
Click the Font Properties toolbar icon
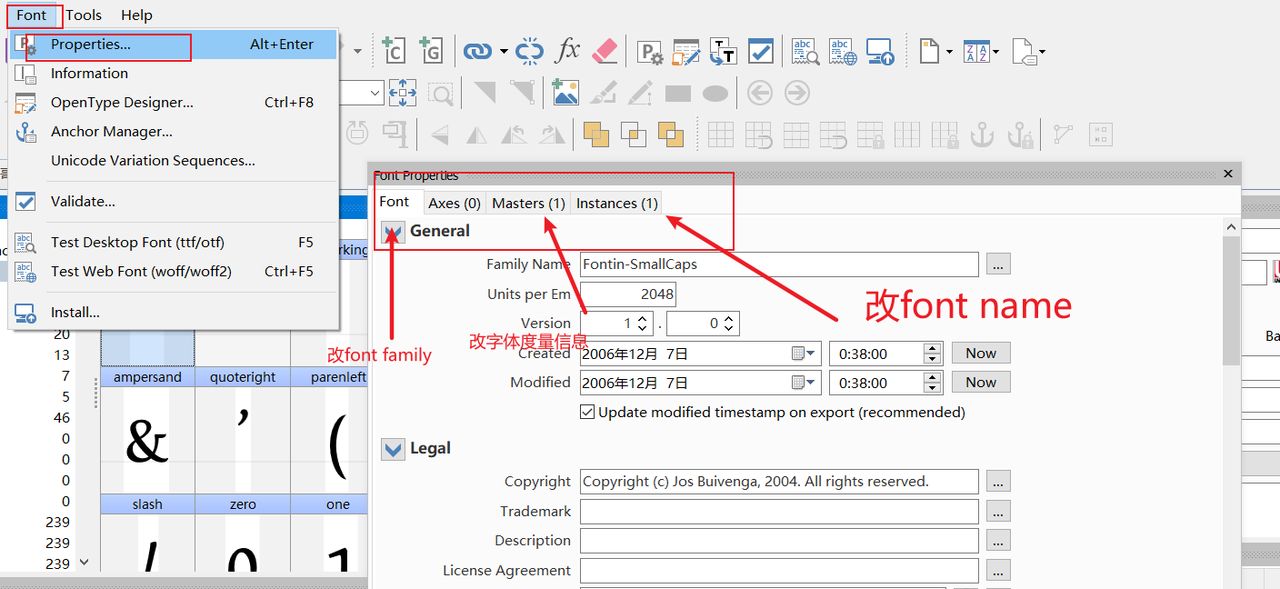click(x=650, y=52)
